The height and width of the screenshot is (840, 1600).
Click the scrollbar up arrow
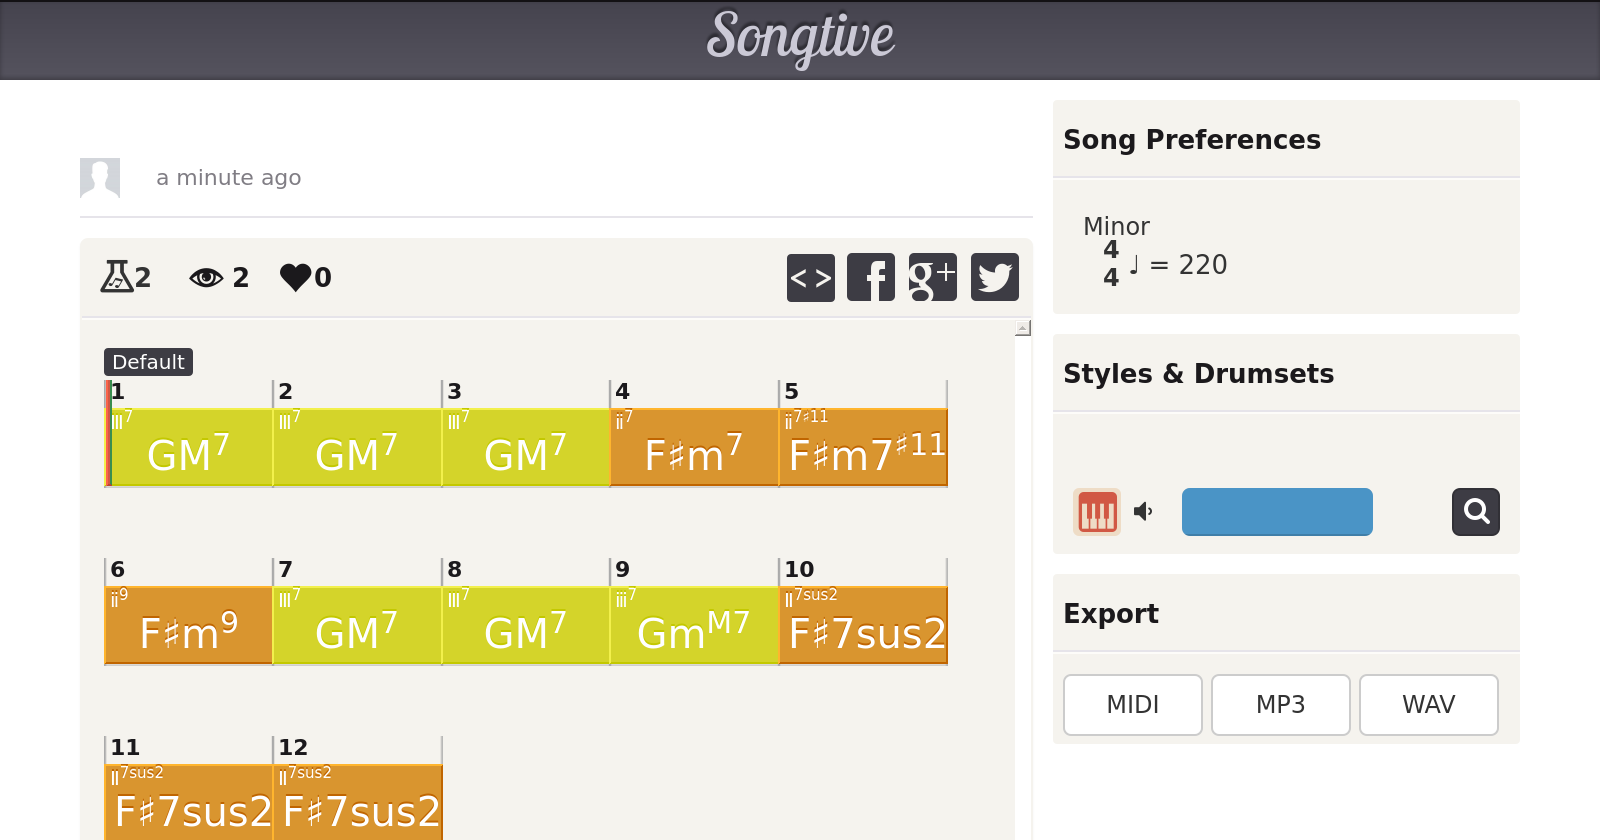pos(1022,328)
